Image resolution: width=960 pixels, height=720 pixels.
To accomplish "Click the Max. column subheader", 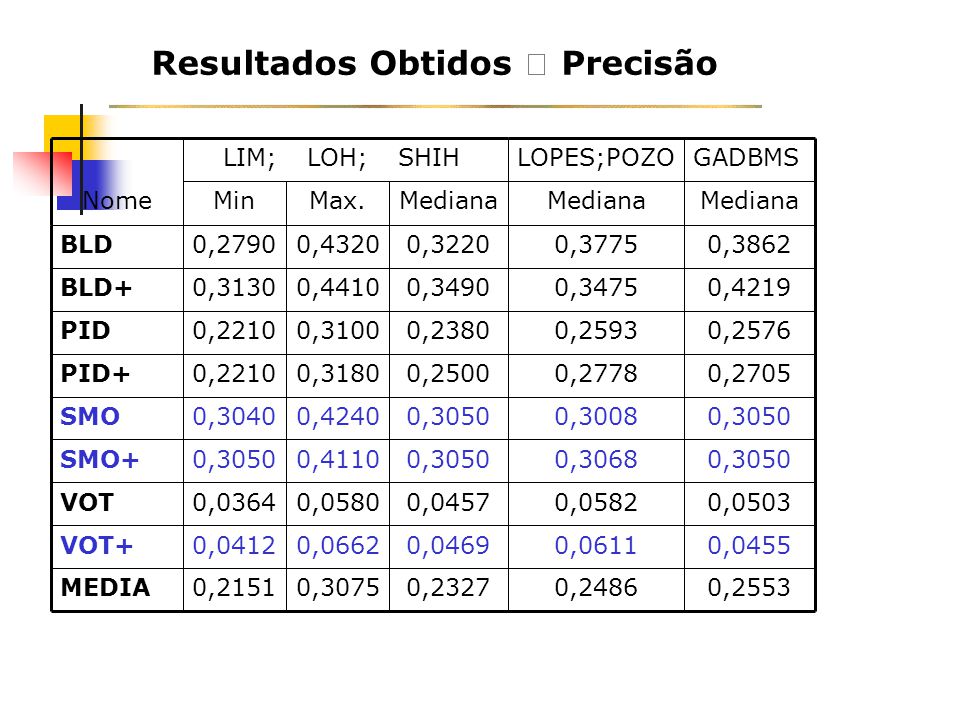I will click(x=338, y=203).
